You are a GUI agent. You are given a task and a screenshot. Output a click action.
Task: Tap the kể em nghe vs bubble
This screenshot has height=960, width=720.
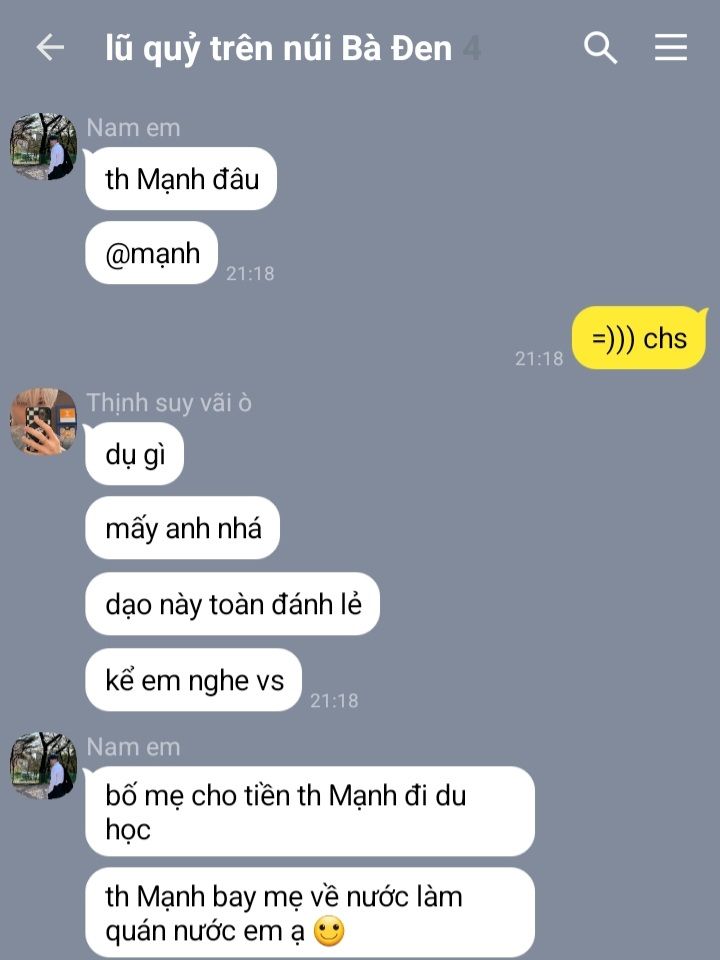pyautogui.click(x=193, y=680)
